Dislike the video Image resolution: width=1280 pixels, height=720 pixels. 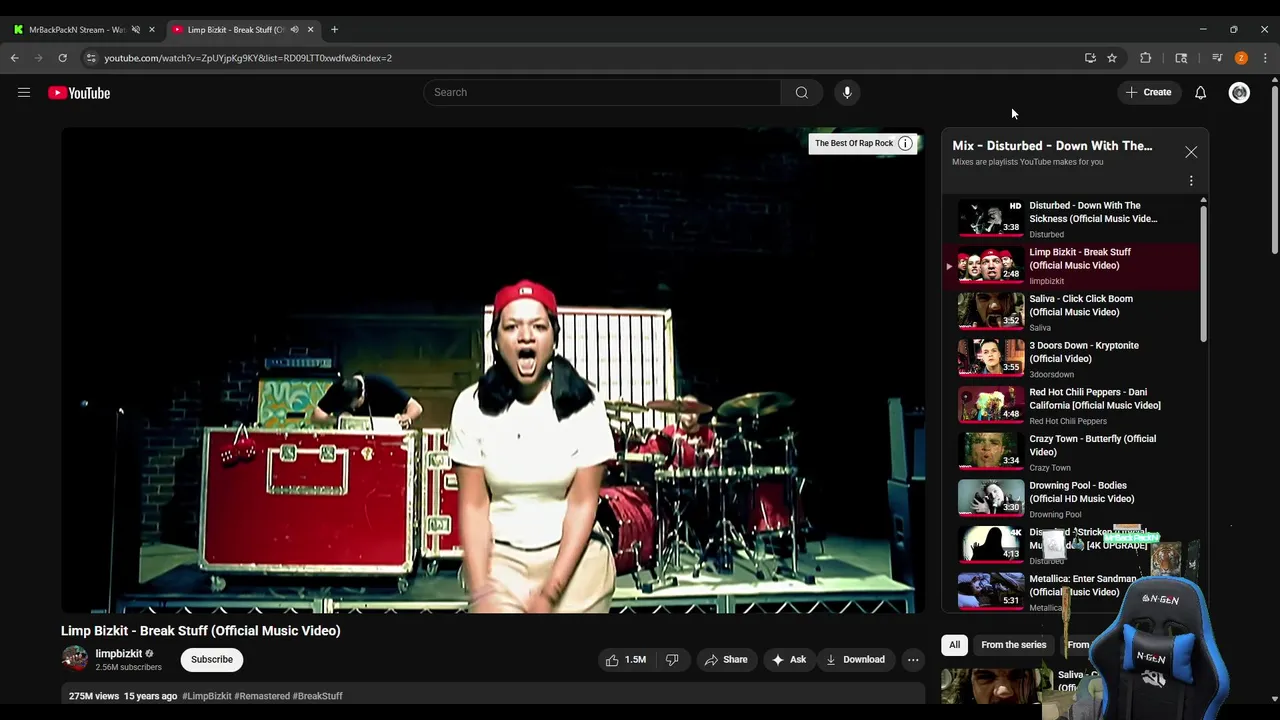click(x=672, y=660)
